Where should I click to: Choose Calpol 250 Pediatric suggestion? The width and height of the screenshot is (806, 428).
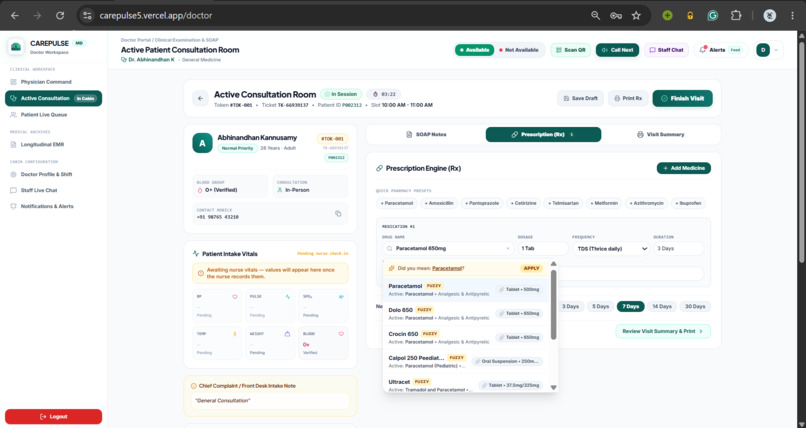(x=465, y=361)
